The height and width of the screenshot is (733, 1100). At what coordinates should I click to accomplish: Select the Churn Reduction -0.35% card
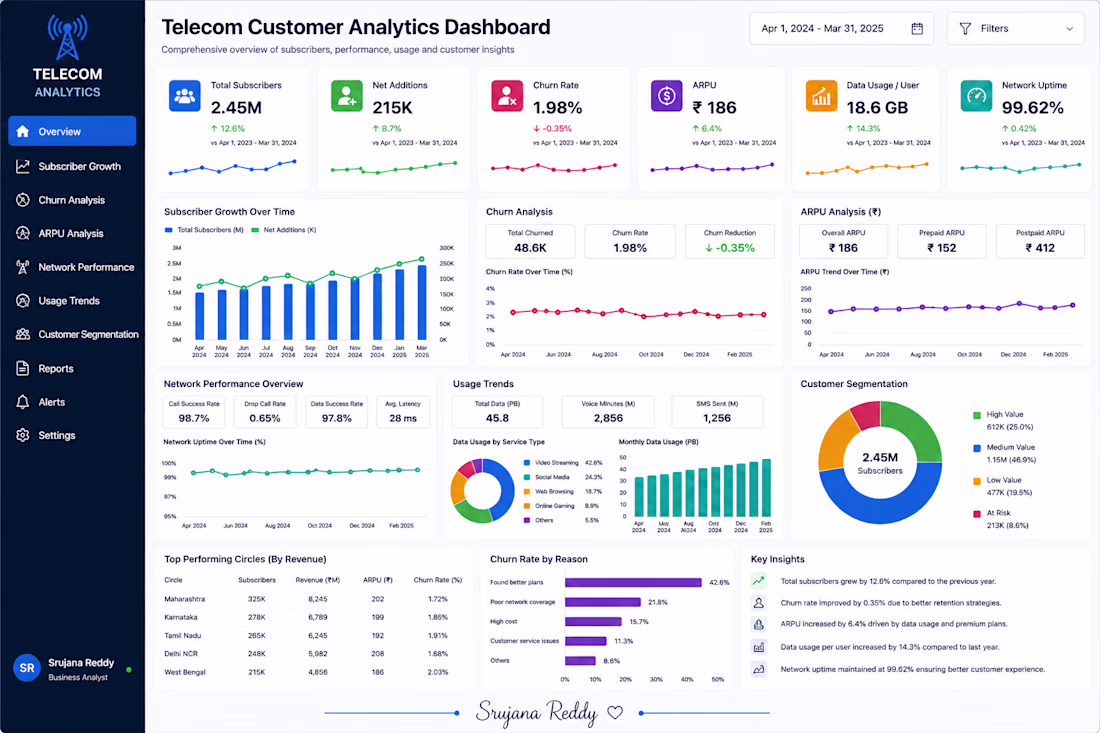730,241
